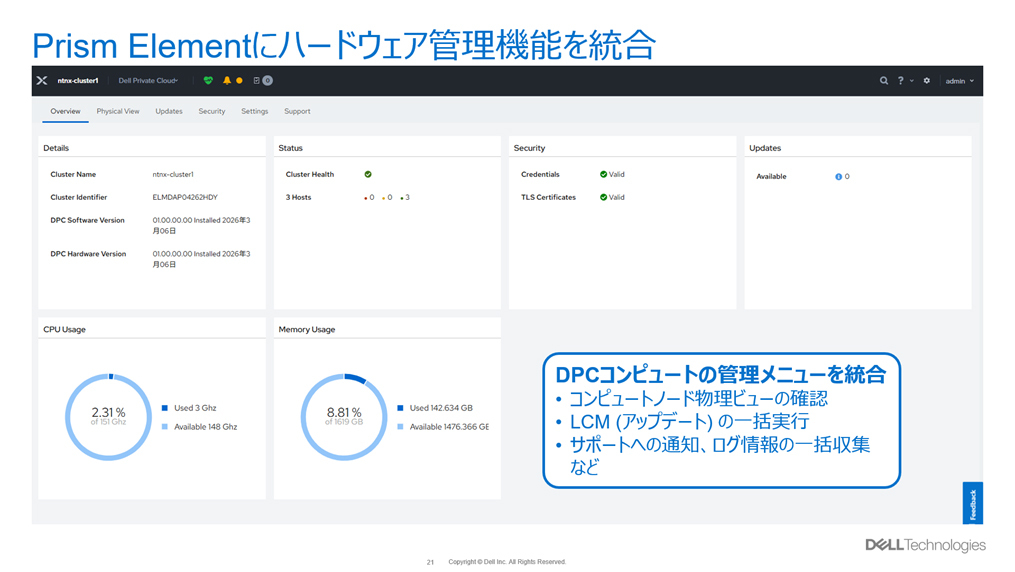This screenshot has height=572, width=1015.
Task: Click the Memory Usage panel heading
Action: pos(307,329)
